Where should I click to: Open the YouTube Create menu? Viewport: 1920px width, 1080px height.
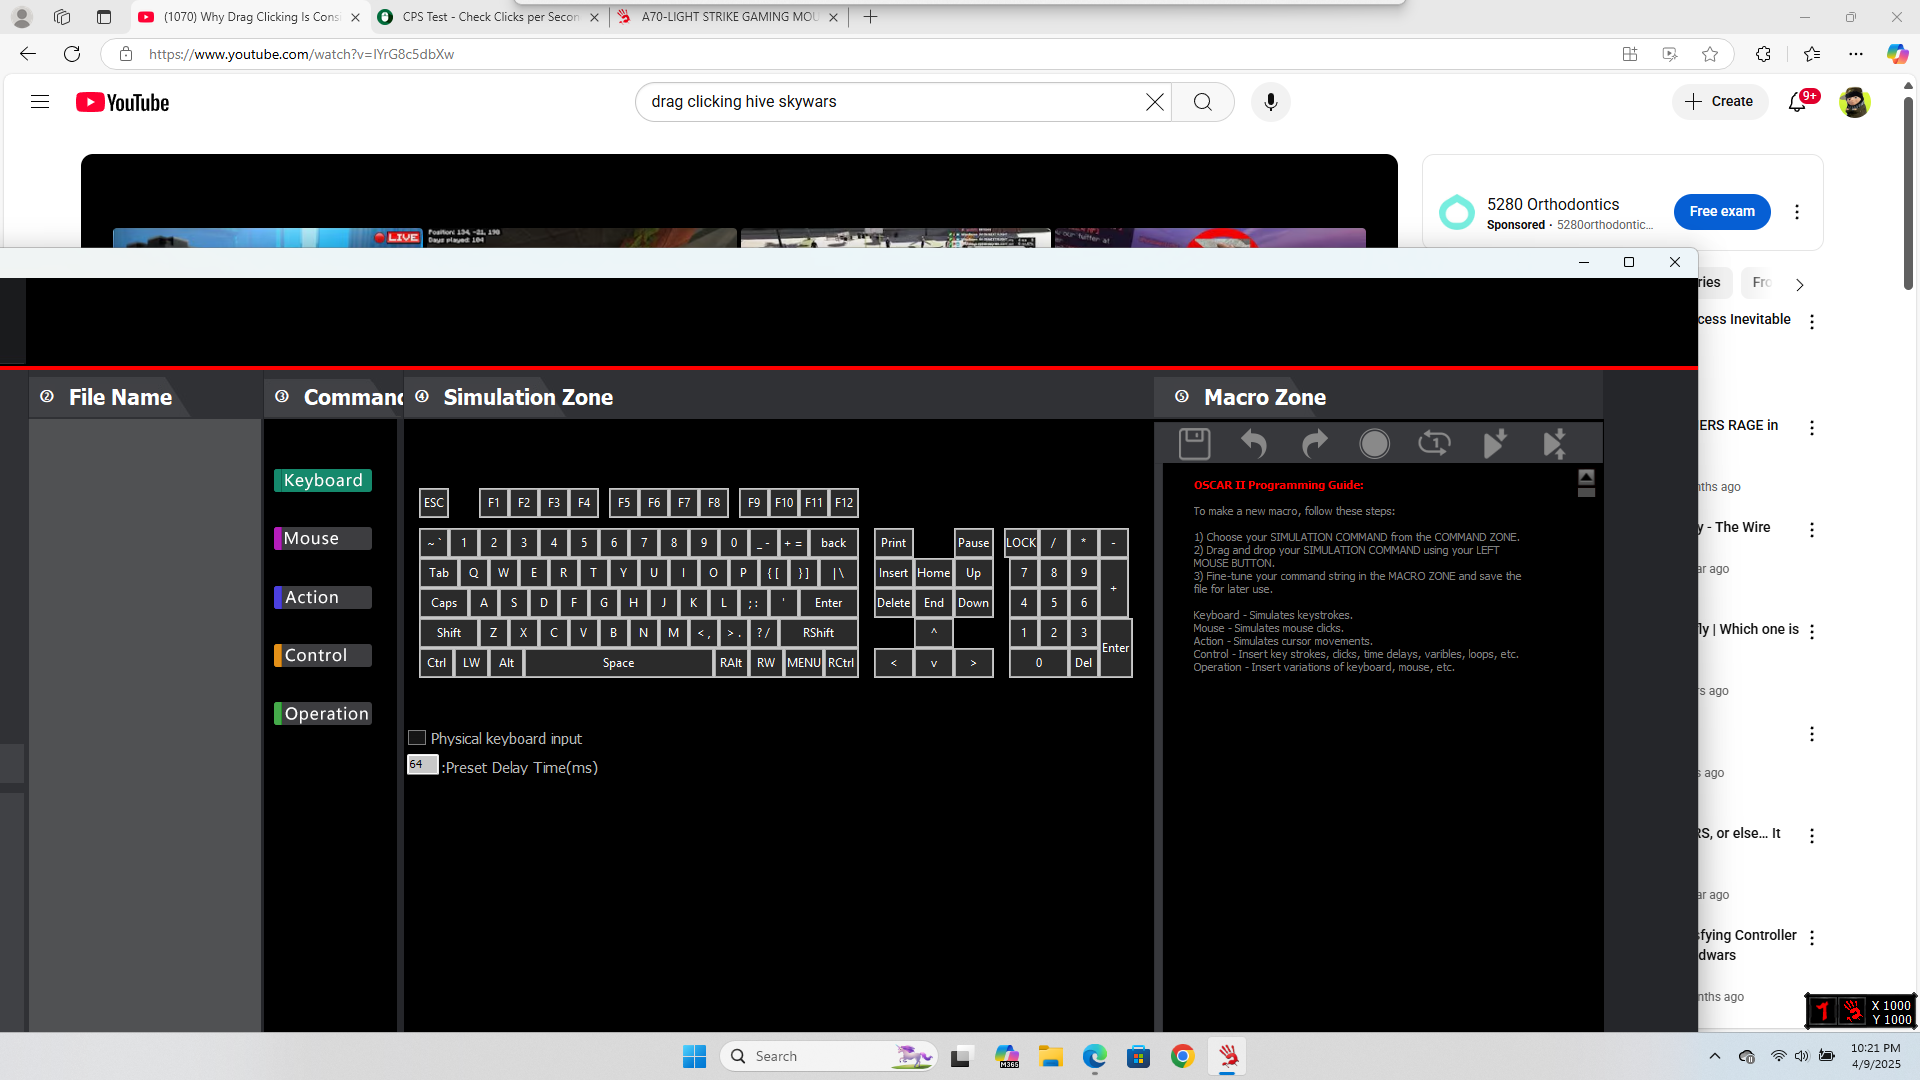[1719, 102]
